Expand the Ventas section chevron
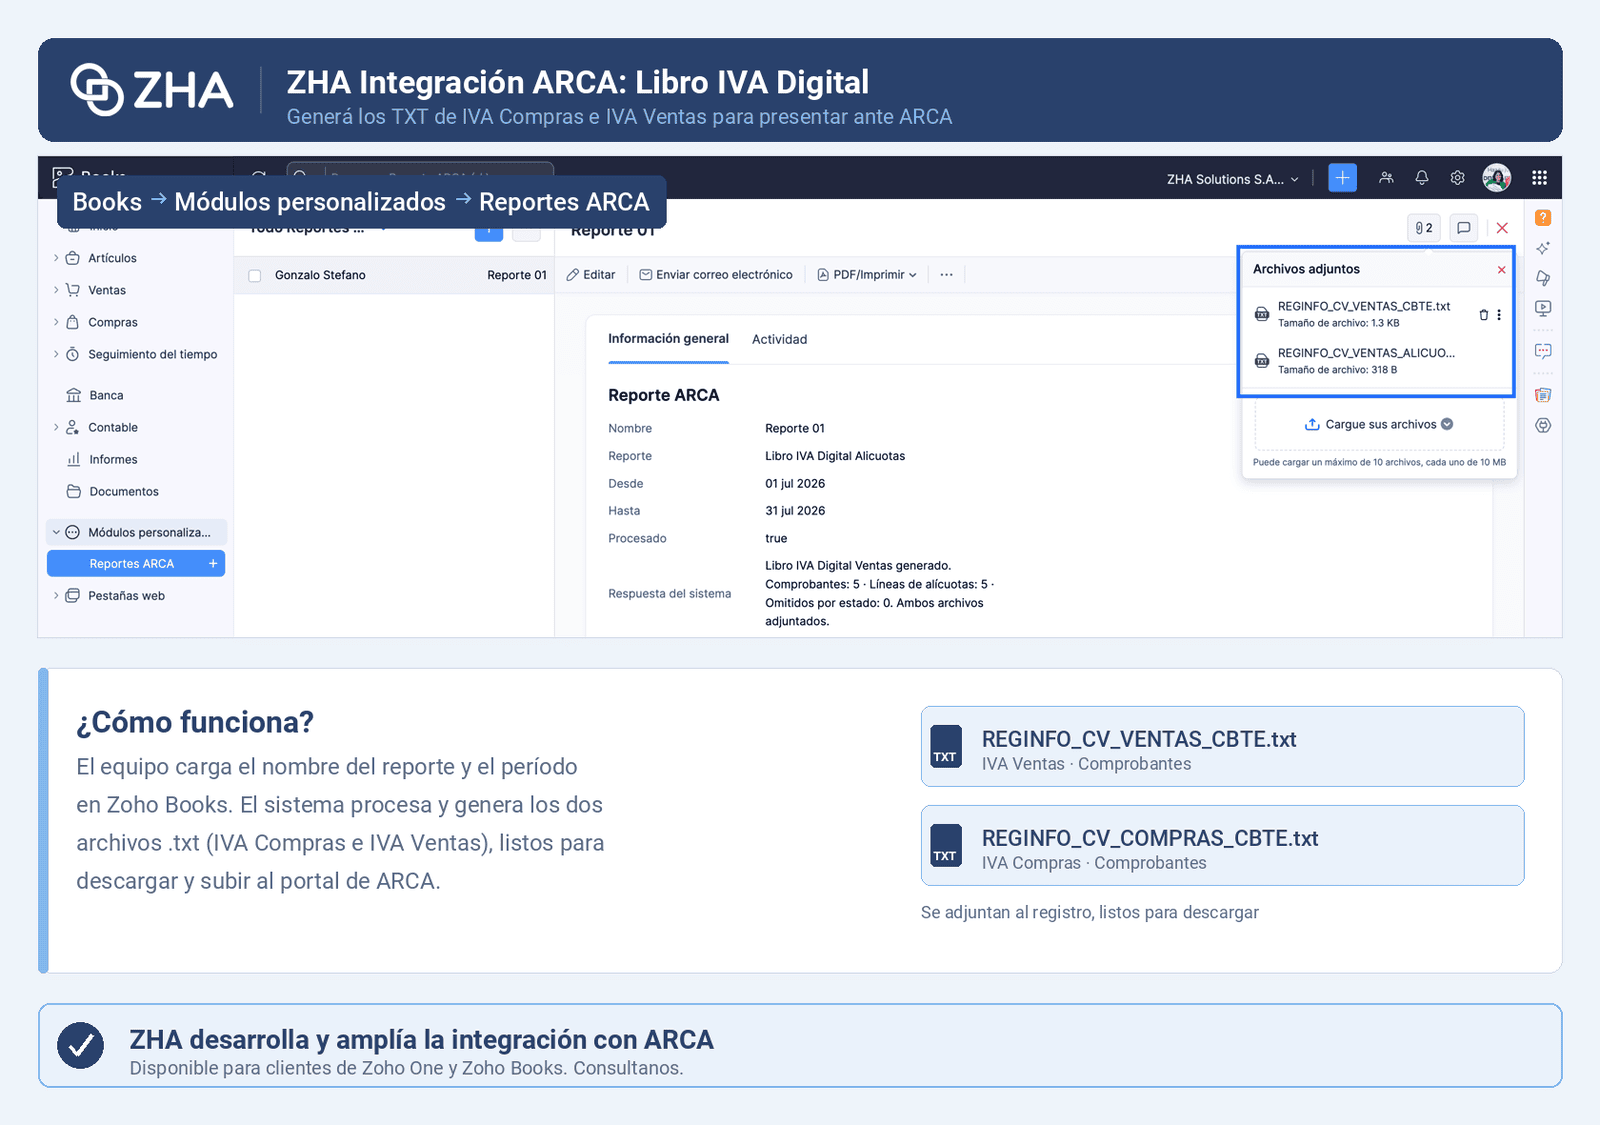The height and width of the screenshot is (1125, 1600). [56, 290]
